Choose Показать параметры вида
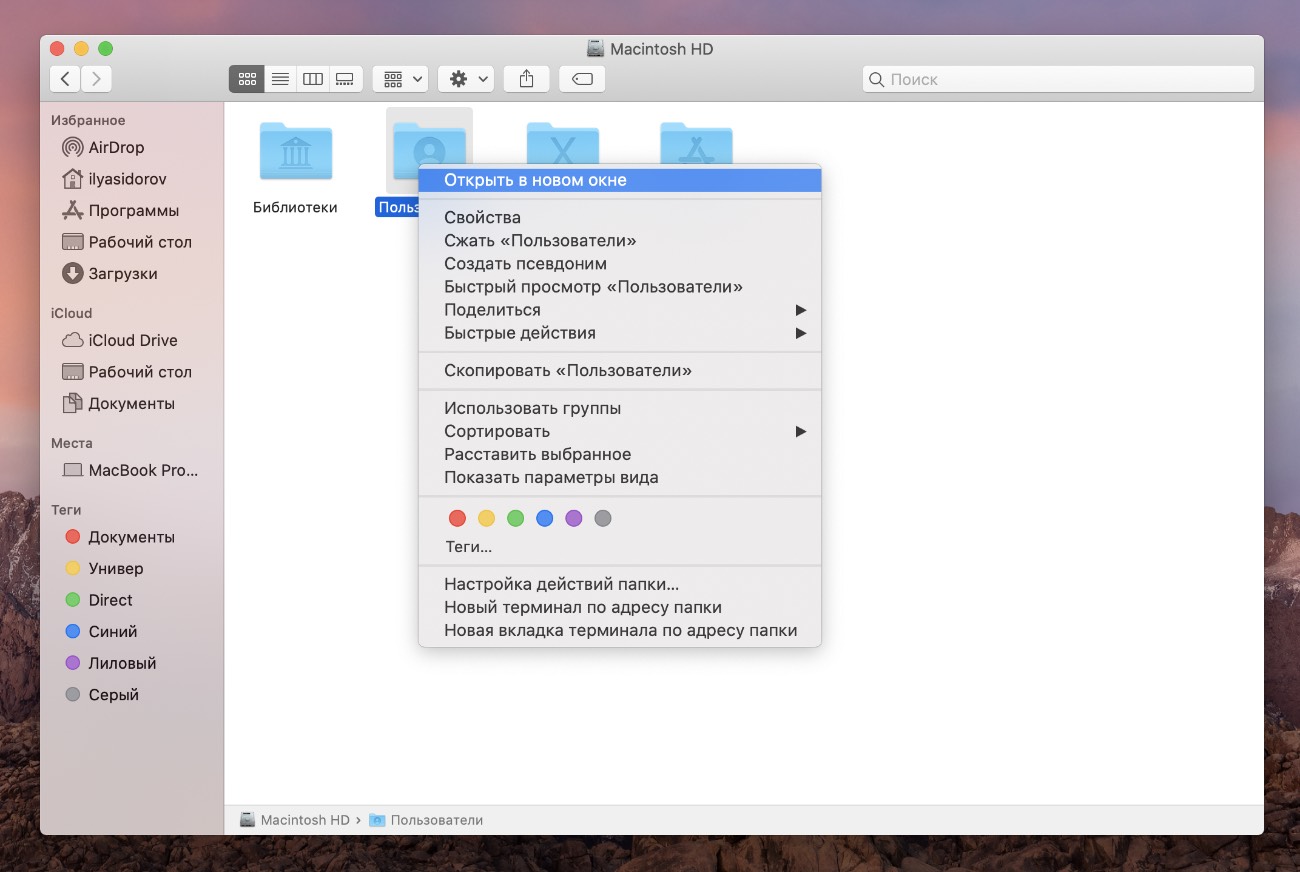1300x872 pixels. [x=620, y=477]
